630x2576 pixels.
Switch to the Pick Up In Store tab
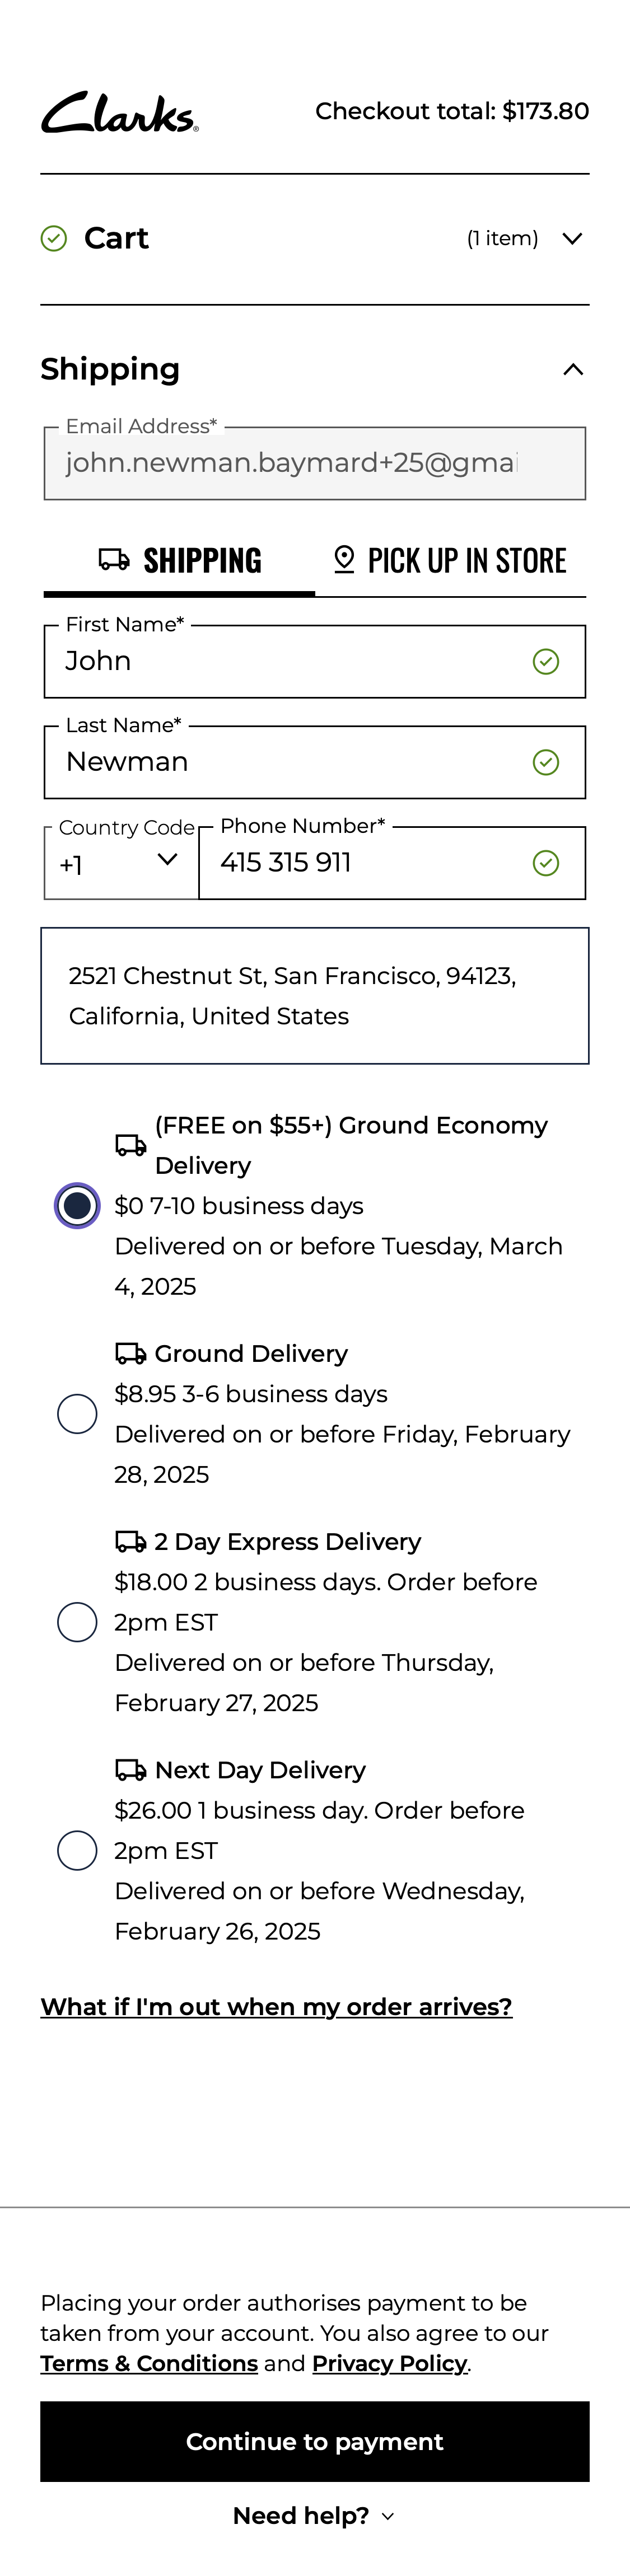451,561
